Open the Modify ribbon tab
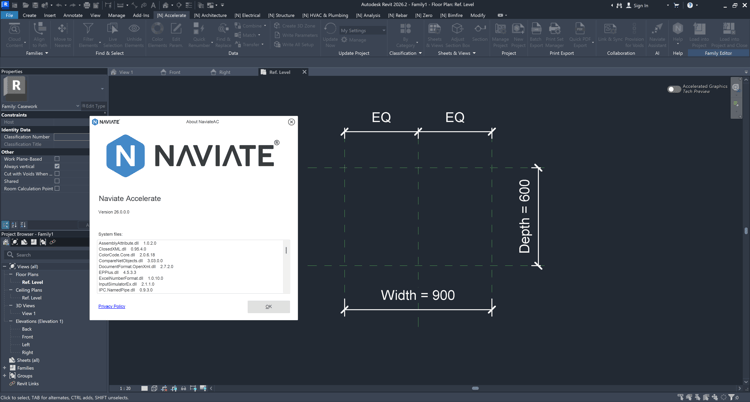The image size is (750, 402). tap(477, 15)
